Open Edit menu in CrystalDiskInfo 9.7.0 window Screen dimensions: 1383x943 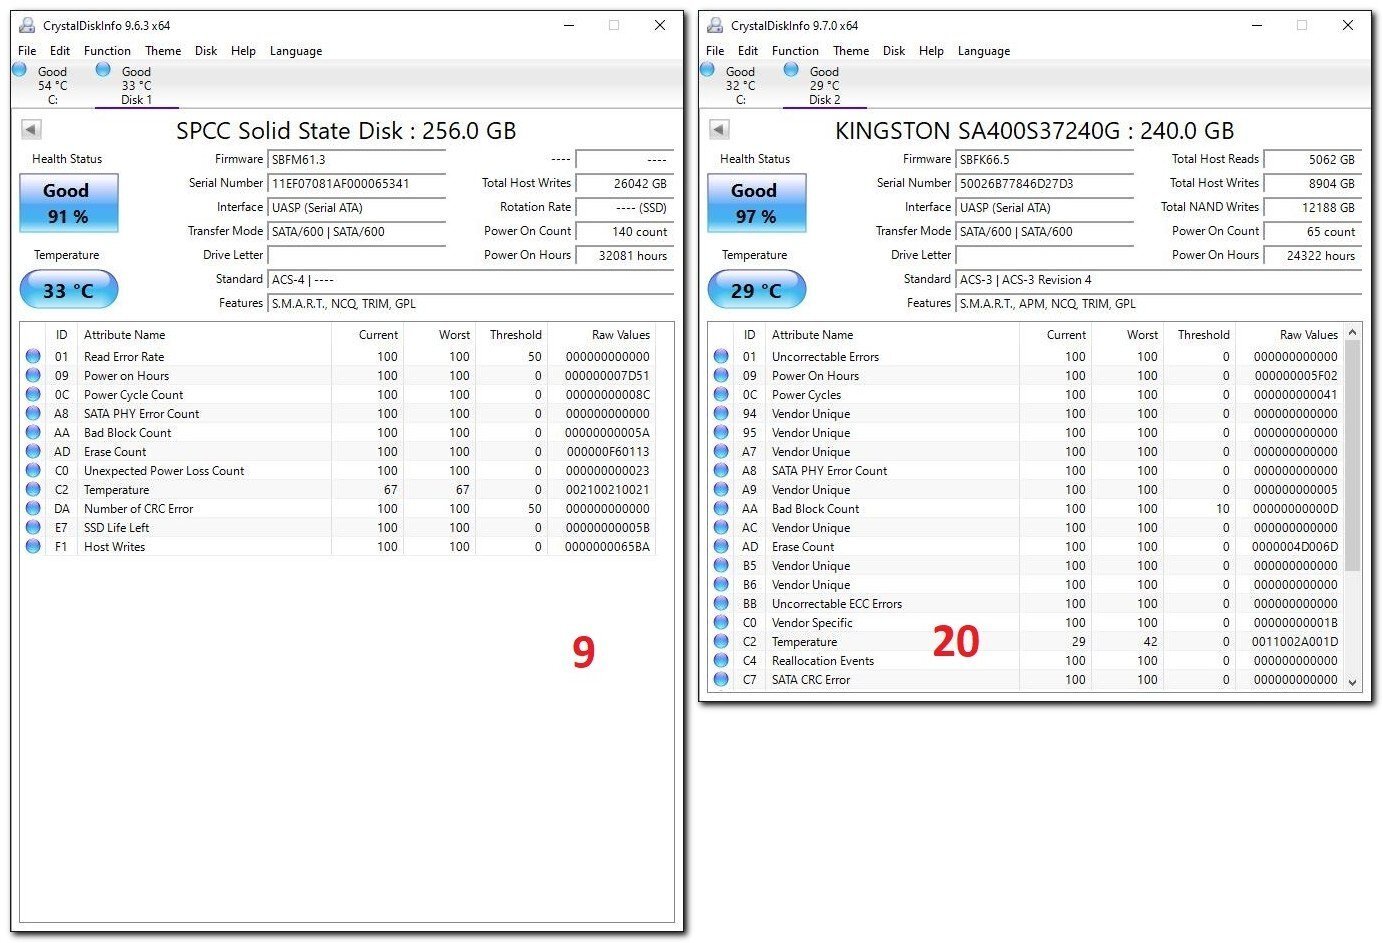click(748, 51)
